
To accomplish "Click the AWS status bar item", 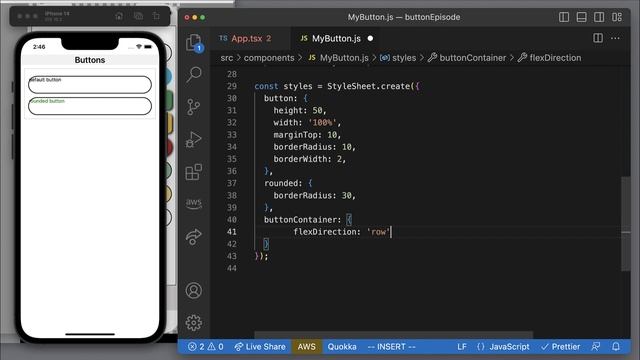I will pyautogui.click(x=307, y=347).
